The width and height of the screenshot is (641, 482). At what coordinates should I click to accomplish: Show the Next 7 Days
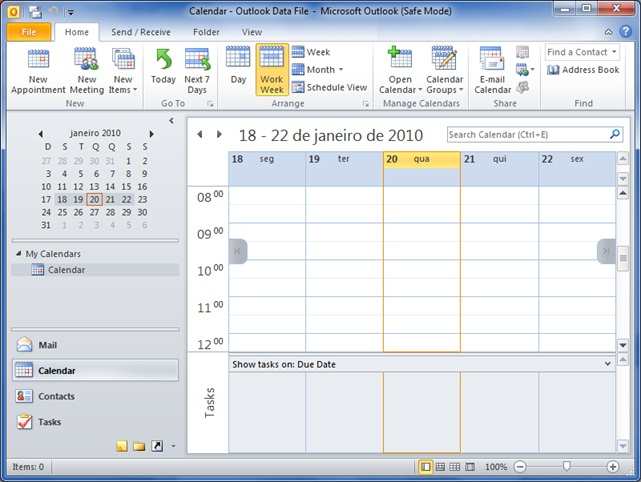tap(197, 71)
